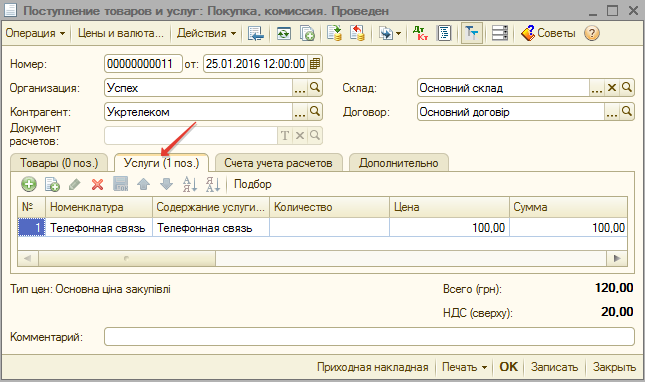Move the row down arrow
Image resolution: width=645 pixels, height=382 pixels.
[x=166, y=184]
